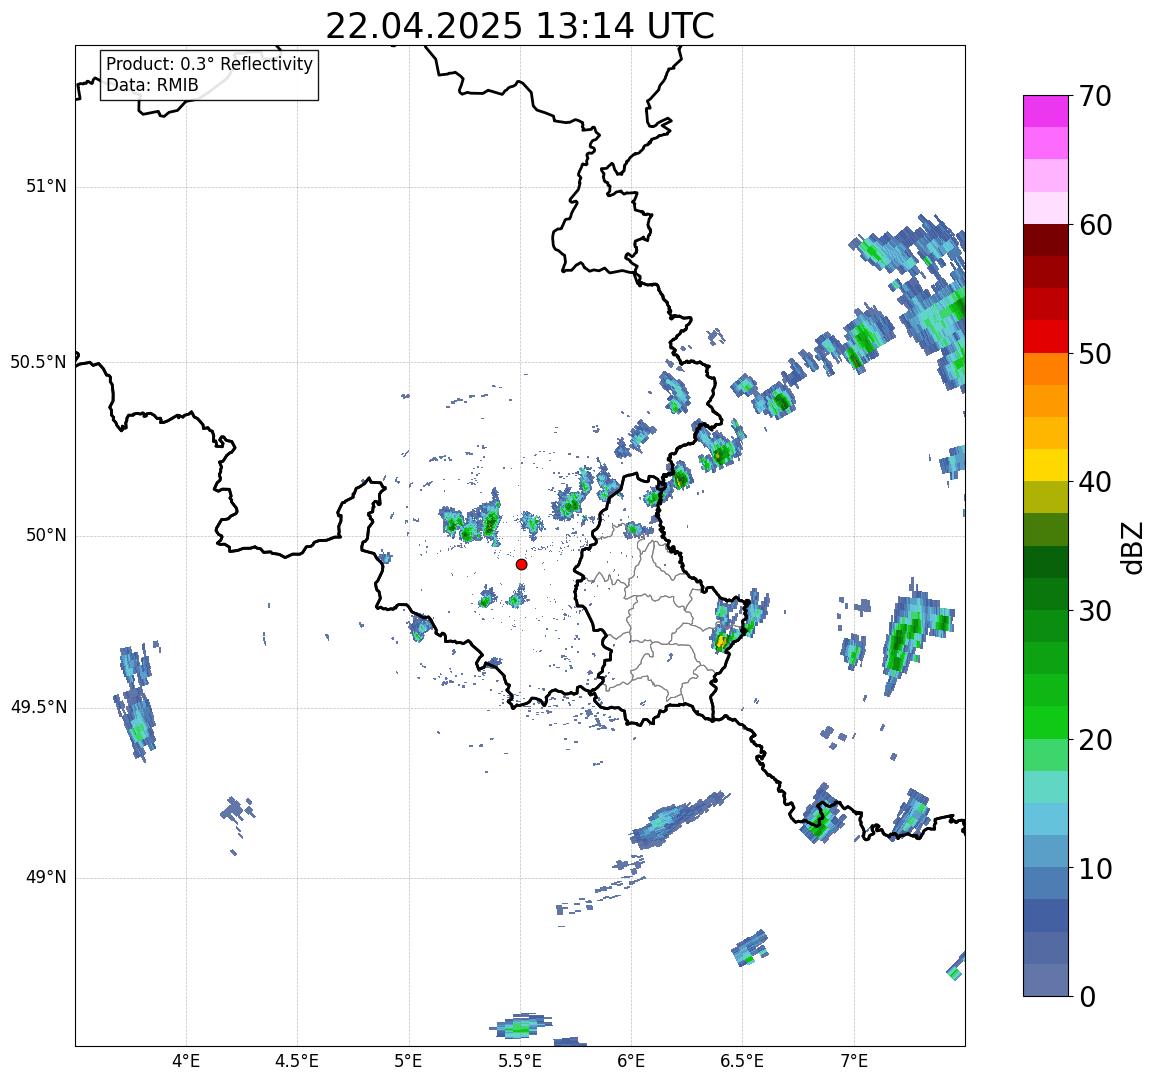The height and width of the screenshot is (1081, 1157).
Task: Click the colorbar tick label "20"
Action: pos(1095,739)
